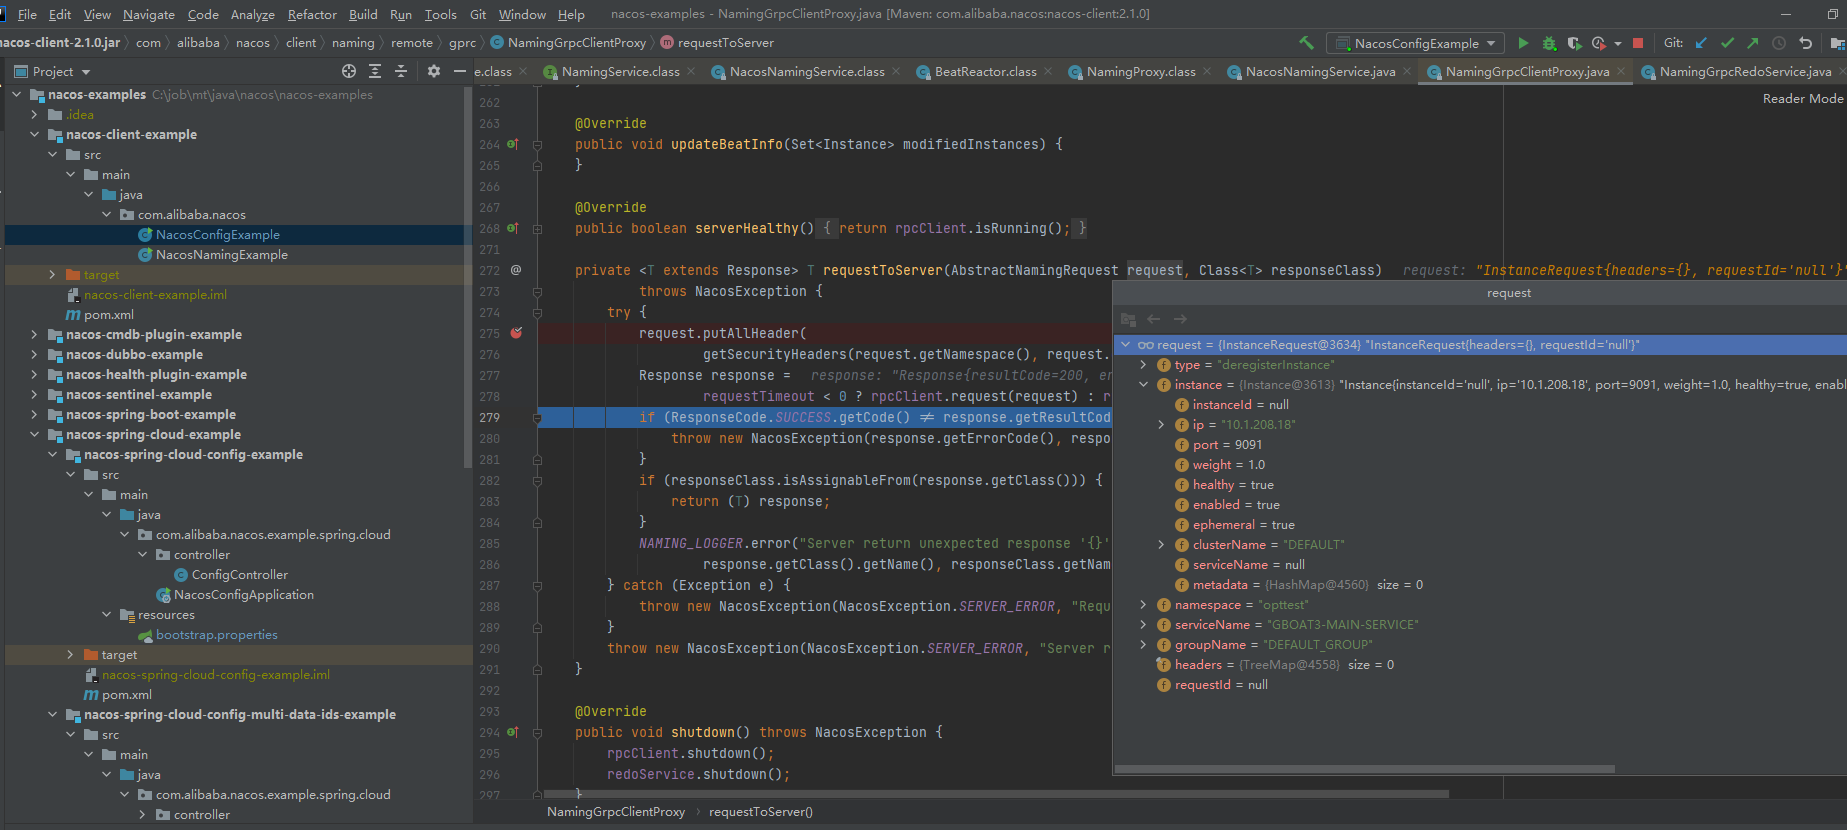The image size is (1847, 830).
Task: Rollback changes with the undo arrow icon
Action: [1805, 43]
